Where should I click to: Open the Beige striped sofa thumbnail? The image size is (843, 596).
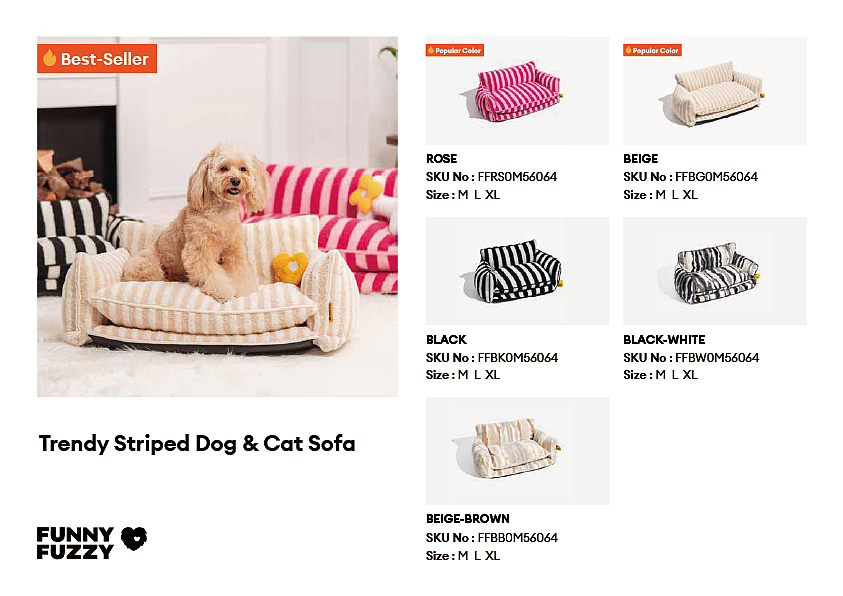714,93
